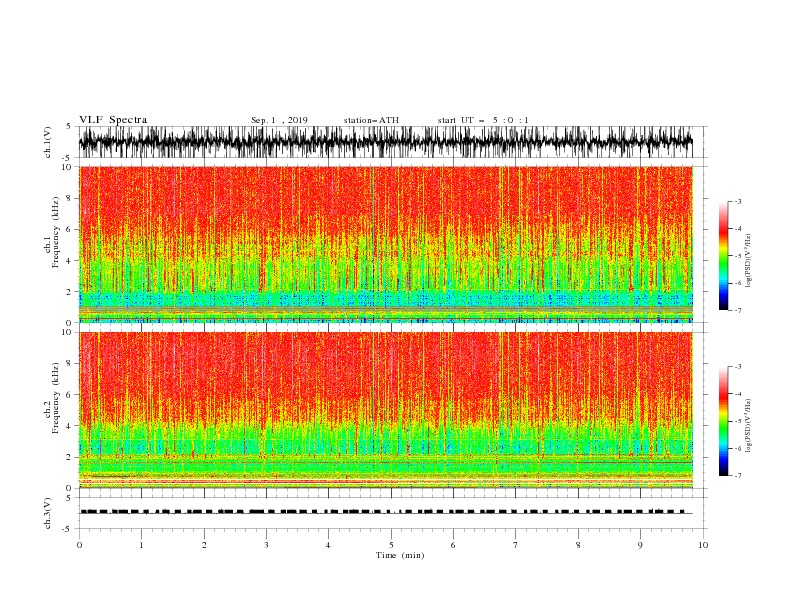792x612 pixels.
Task: Click the '-7' label on upper color bar
Action: pyautogui.click(x=737, y=310)
